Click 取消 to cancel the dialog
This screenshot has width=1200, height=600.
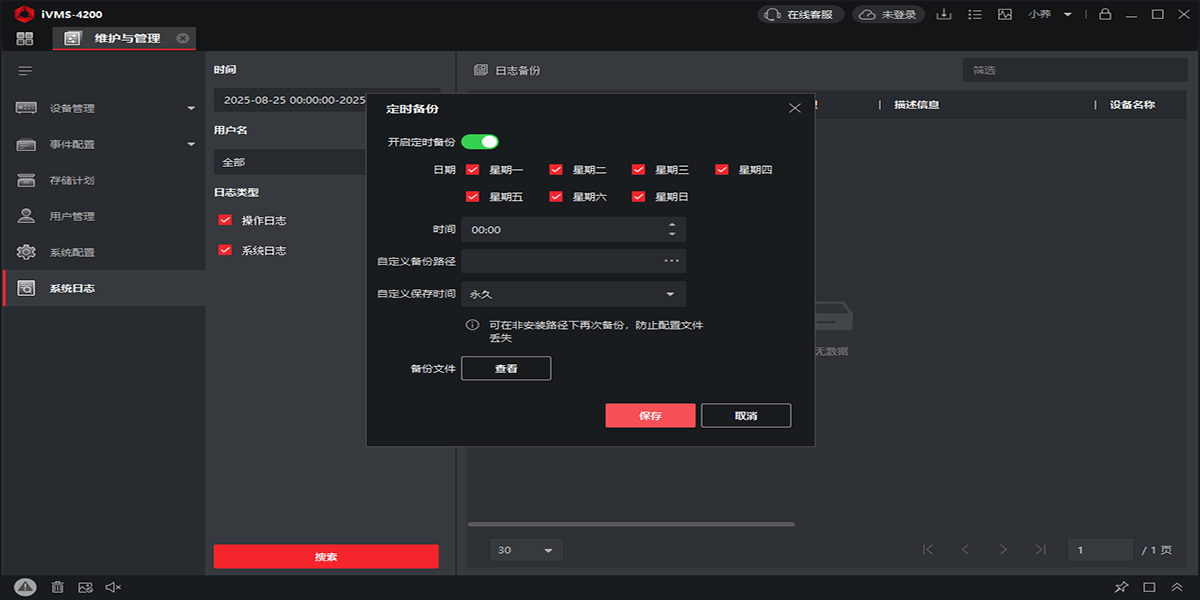(746, 415)
